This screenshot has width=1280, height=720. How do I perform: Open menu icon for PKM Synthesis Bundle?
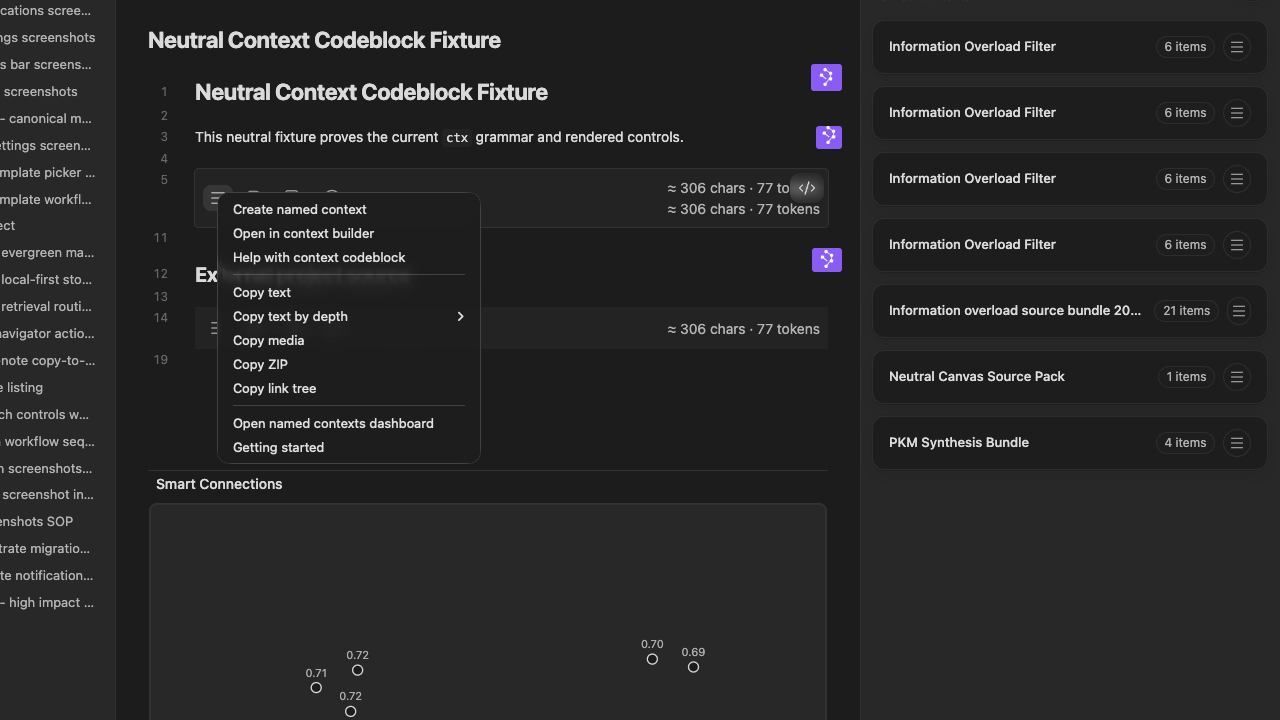pyautogui.click(x=1237, y=443)
